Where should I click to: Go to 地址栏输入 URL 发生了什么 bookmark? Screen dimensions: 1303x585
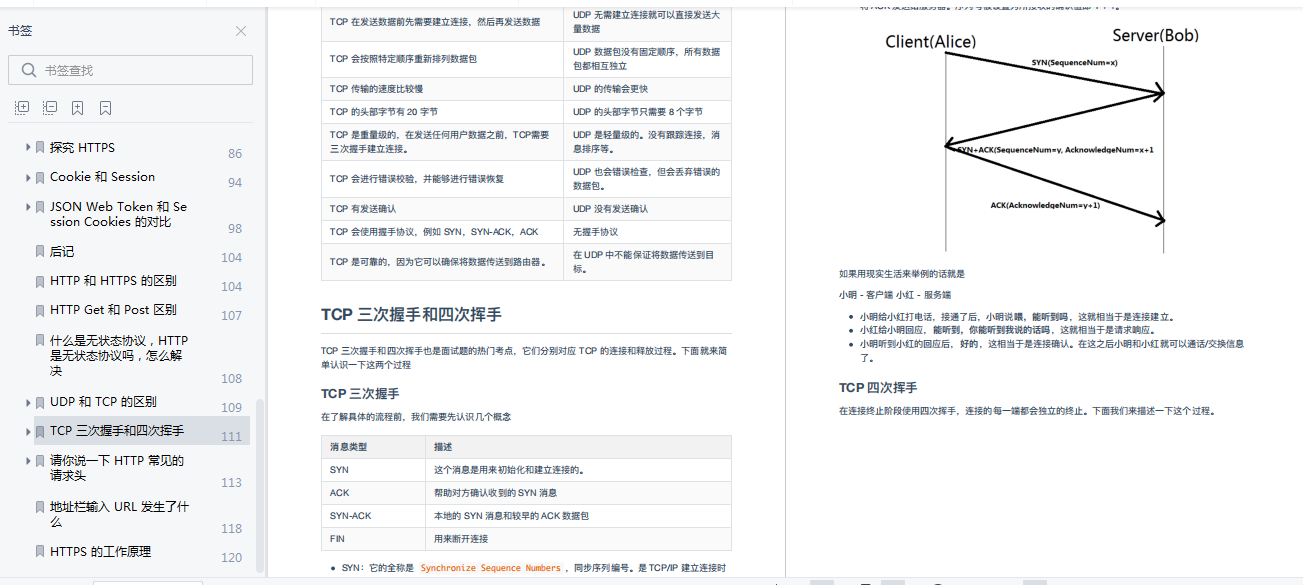tap(119, 514)
